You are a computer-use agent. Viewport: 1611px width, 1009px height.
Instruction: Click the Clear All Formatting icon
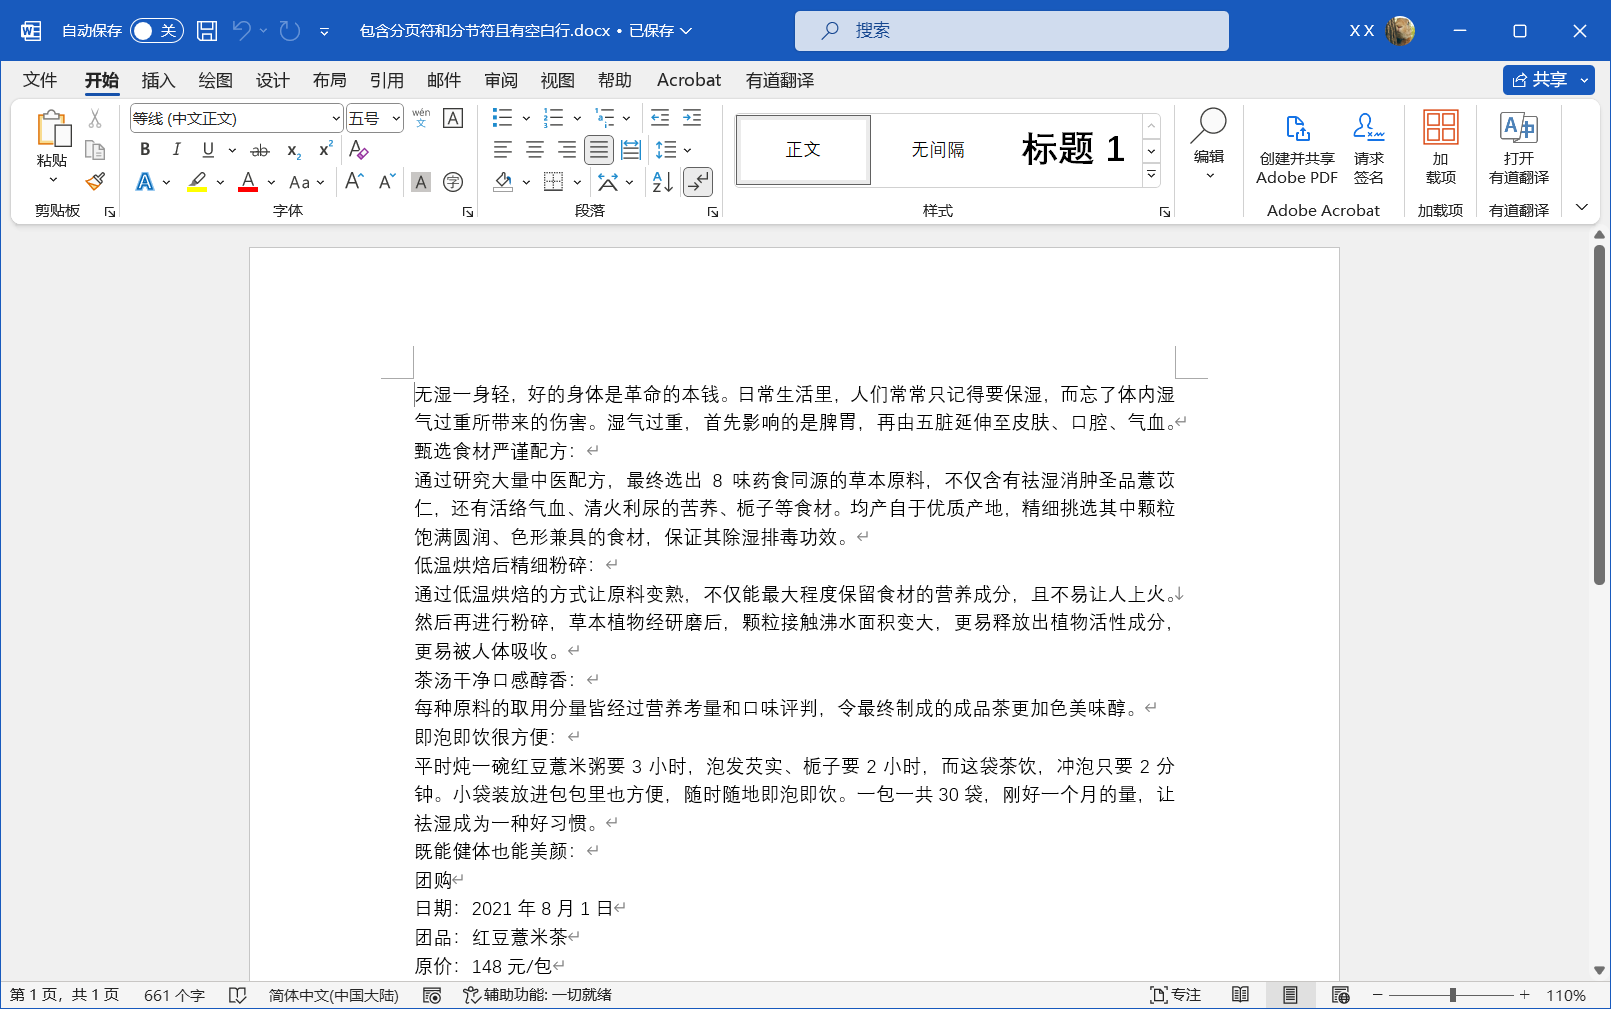(x=359, y=150)
